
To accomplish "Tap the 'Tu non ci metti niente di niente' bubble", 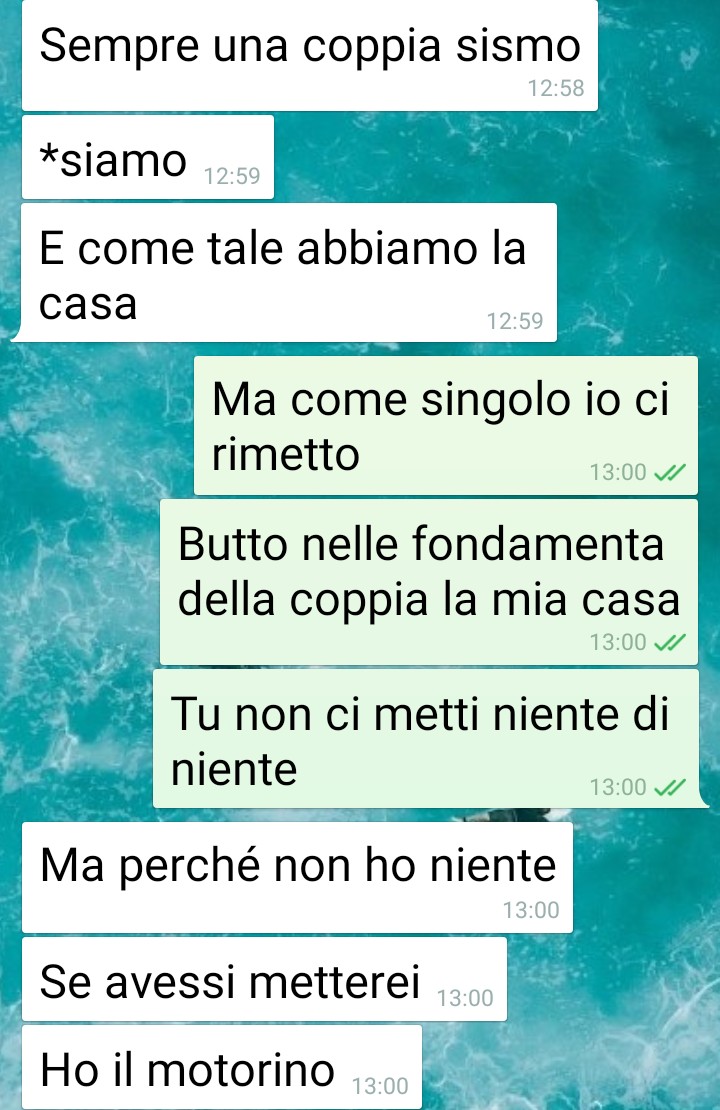I will tap(428, 738).
